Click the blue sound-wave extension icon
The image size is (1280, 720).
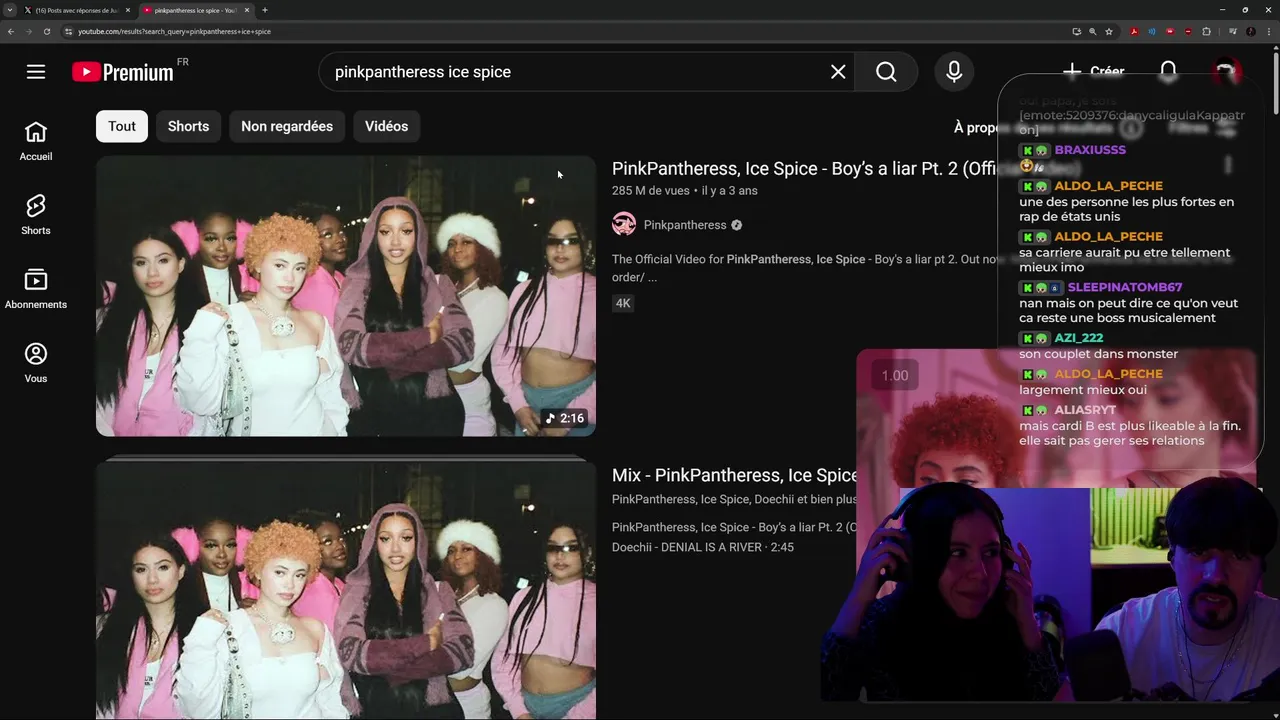click(x=1152, y=31)
